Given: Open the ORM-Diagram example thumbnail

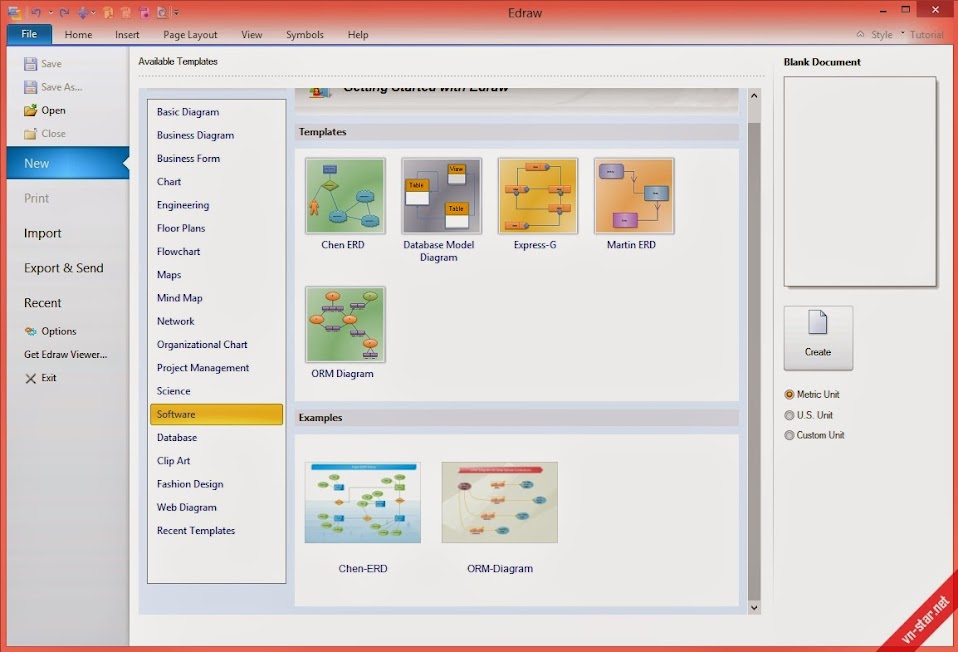Looking at the screenshot, I should click(500, 502).
